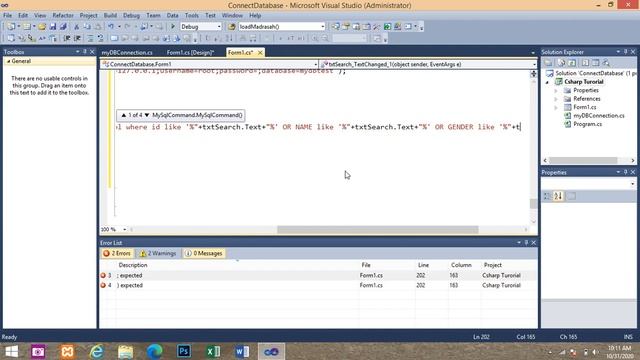The width and height of the screenshot is (640, 360).
Task: Open the ConnectDatabase.Form1 class dropdown
Action: click(x=316, y=64)
